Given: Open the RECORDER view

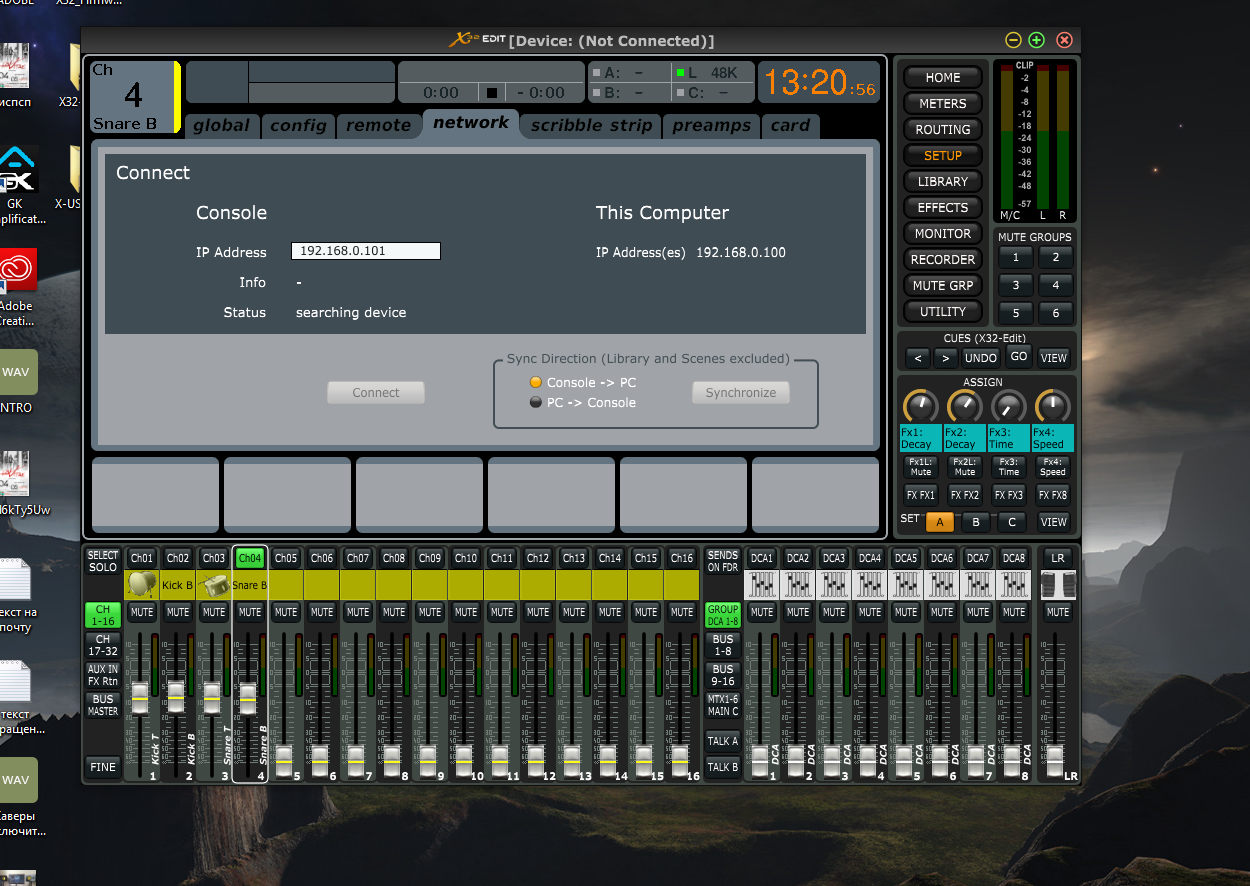Looking at the screenshot, I should [942, 259].
